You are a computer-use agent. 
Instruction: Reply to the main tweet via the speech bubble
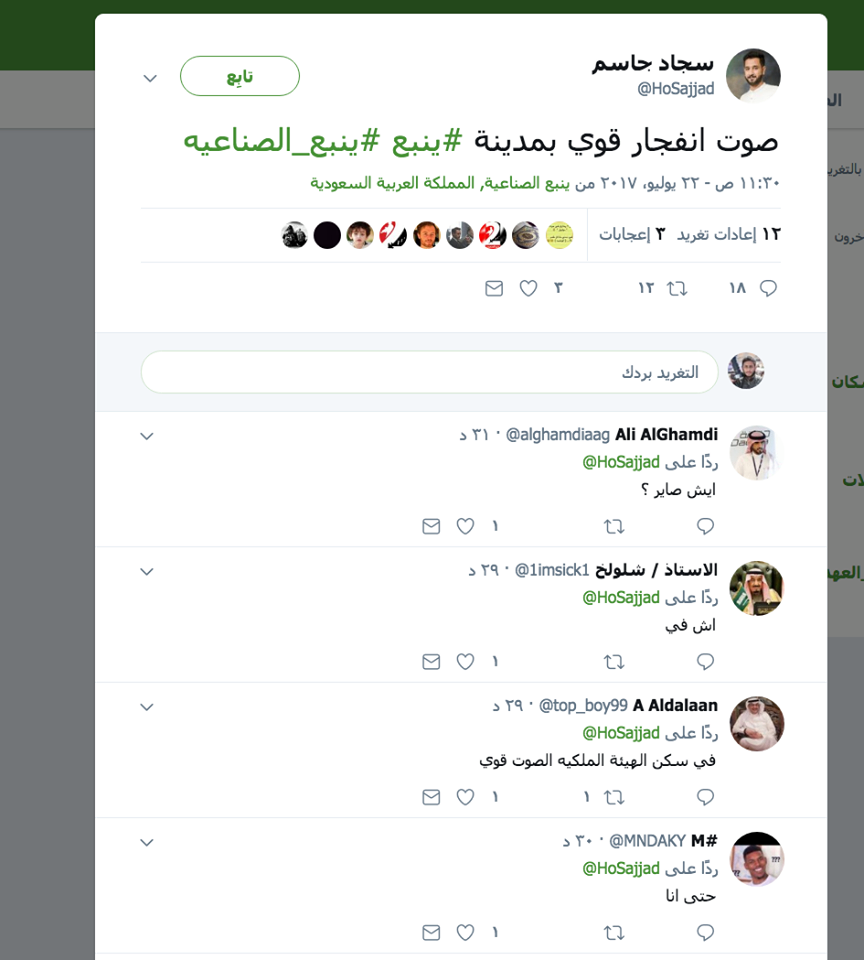click(x=768, y=288)
